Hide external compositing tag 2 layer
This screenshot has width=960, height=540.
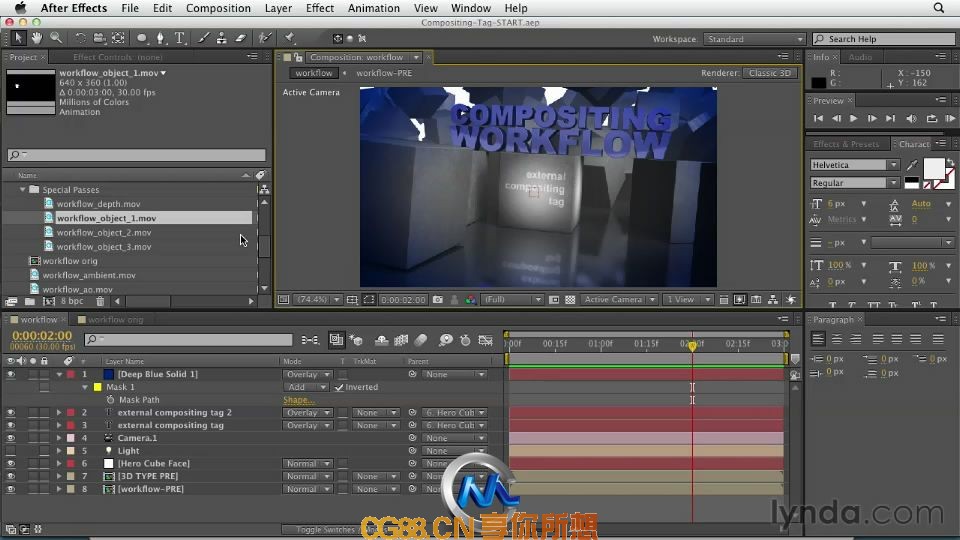[x=10, y=413]
